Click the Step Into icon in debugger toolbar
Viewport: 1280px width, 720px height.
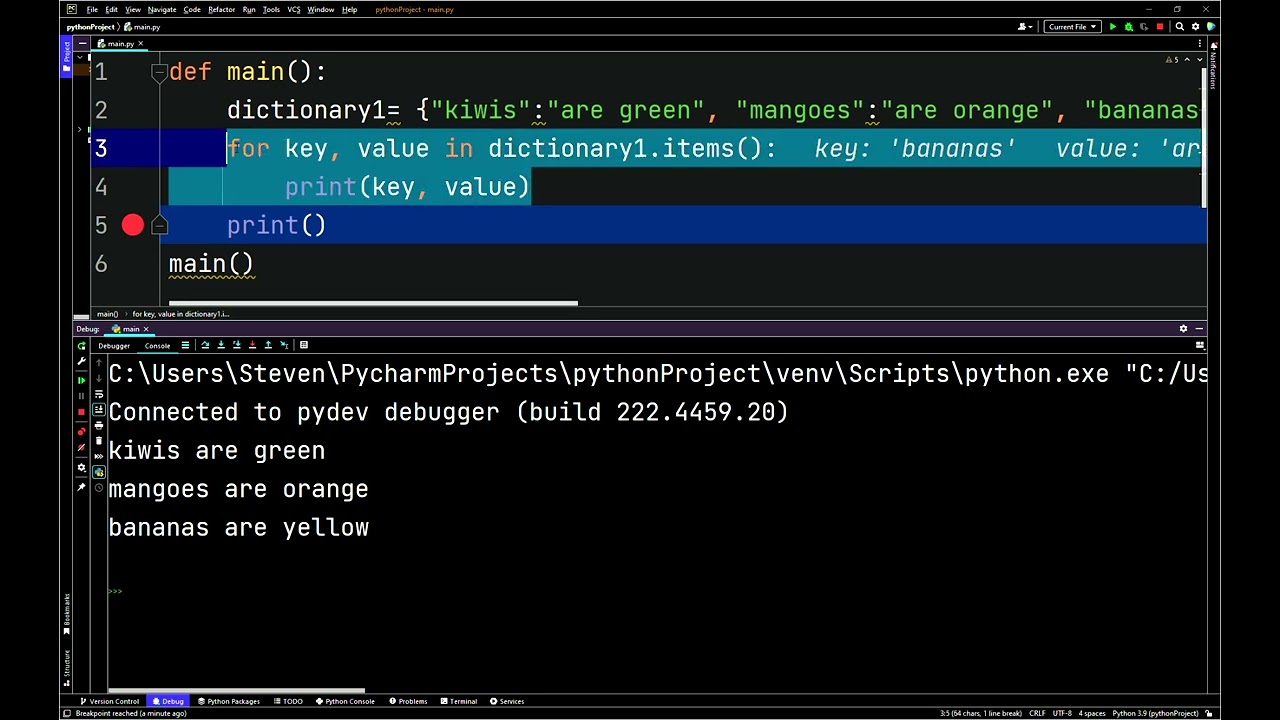[221, 345]
